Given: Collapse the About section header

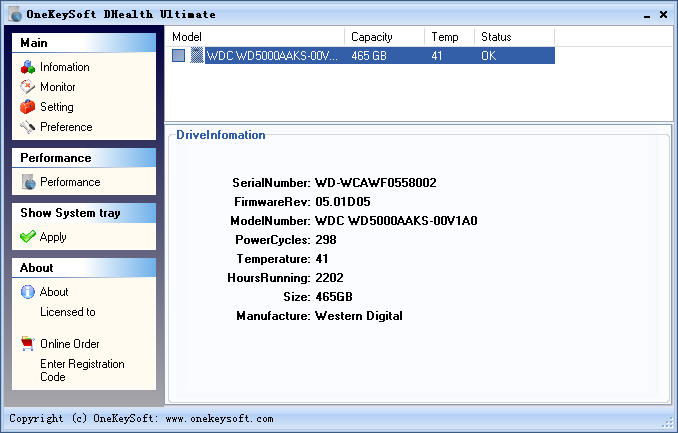Looking at the screenshot, I should pyautogui.click(x=84, y=268).
